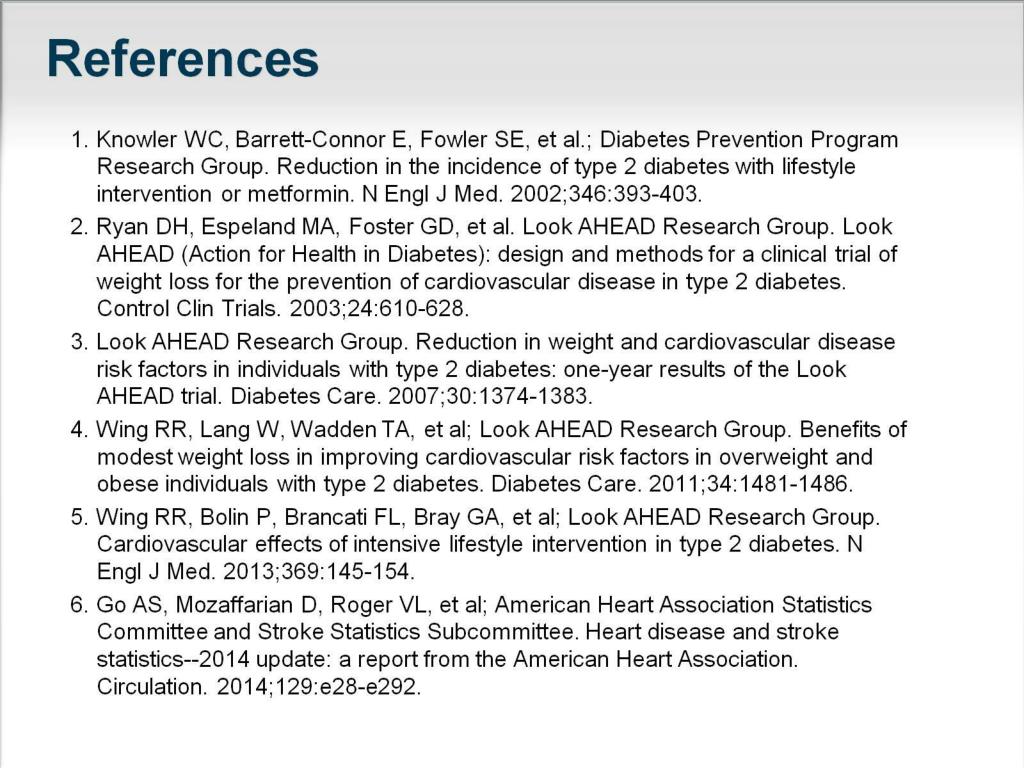Click the Diabetes Care. 2011;34:1481-1486 text
1024x768 pixels.
pyautogui.click(x=672, y=483)
